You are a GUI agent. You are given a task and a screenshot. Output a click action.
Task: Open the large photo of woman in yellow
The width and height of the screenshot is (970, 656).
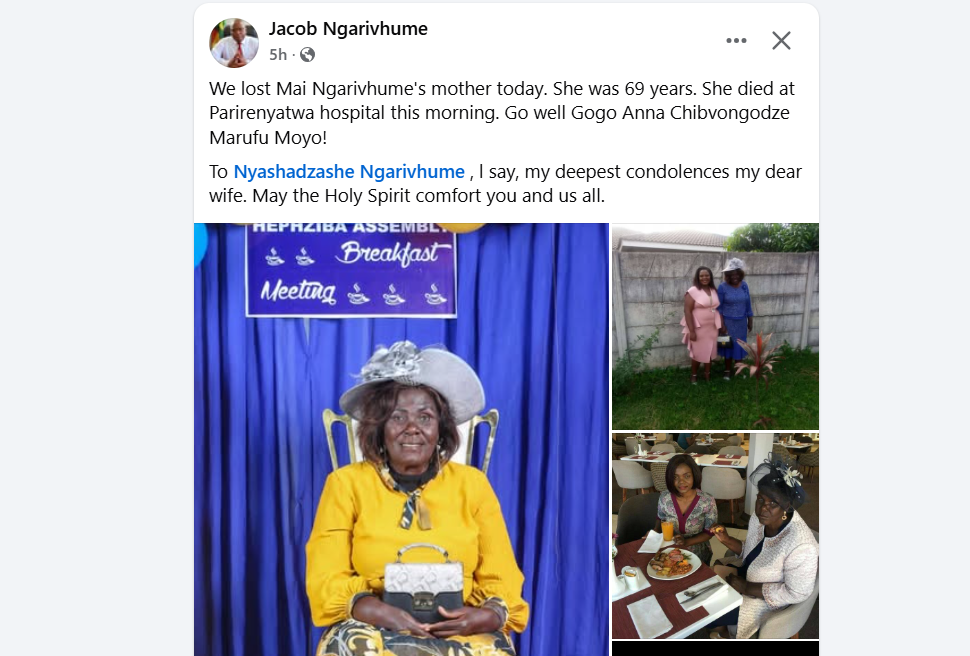pos(401,439)
